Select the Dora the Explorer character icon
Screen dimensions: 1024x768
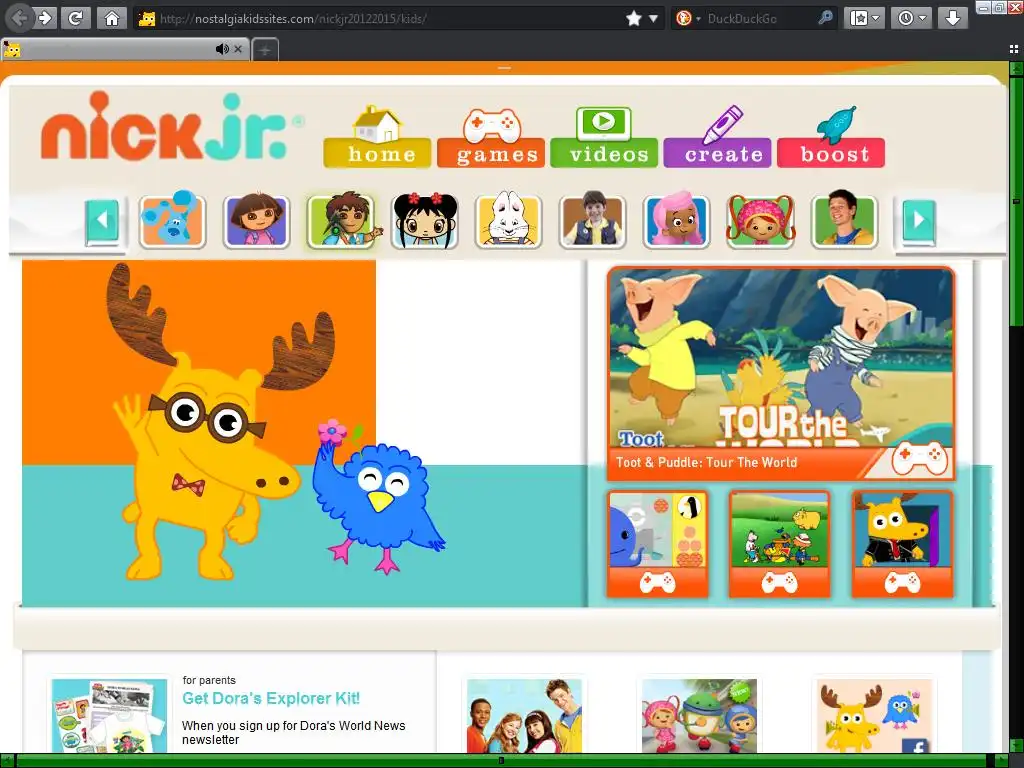tap(256, 221)
